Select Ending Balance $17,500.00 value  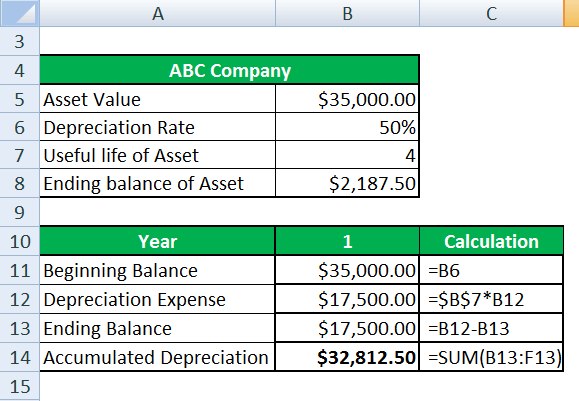[x=347, y=328]
